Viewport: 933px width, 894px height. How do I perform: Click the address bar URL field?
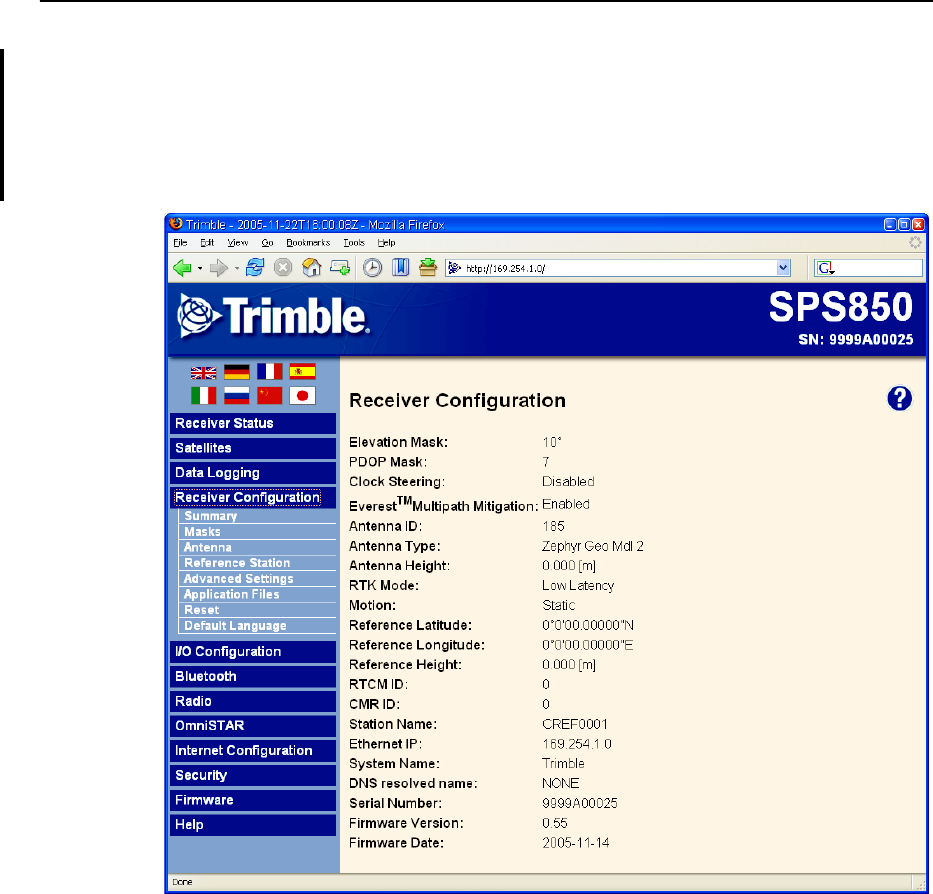click(x=619, y=268)
